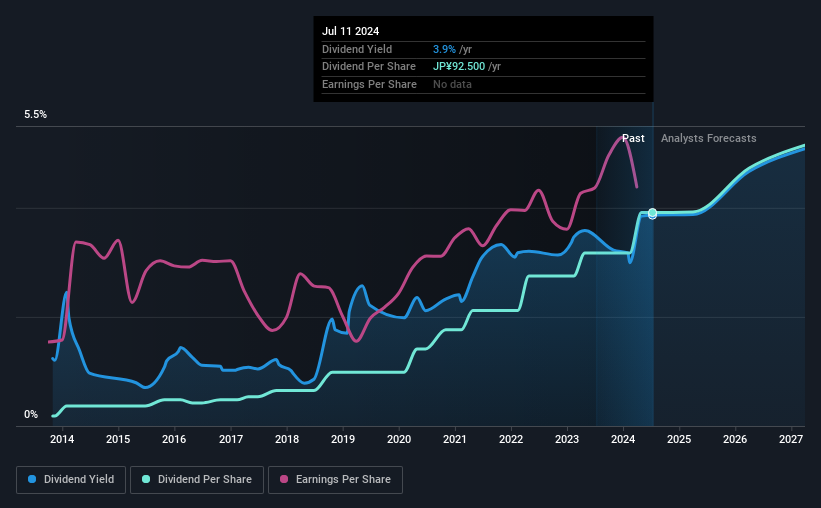Toggle the Earnings Per Share legend button

pos(335,480)
